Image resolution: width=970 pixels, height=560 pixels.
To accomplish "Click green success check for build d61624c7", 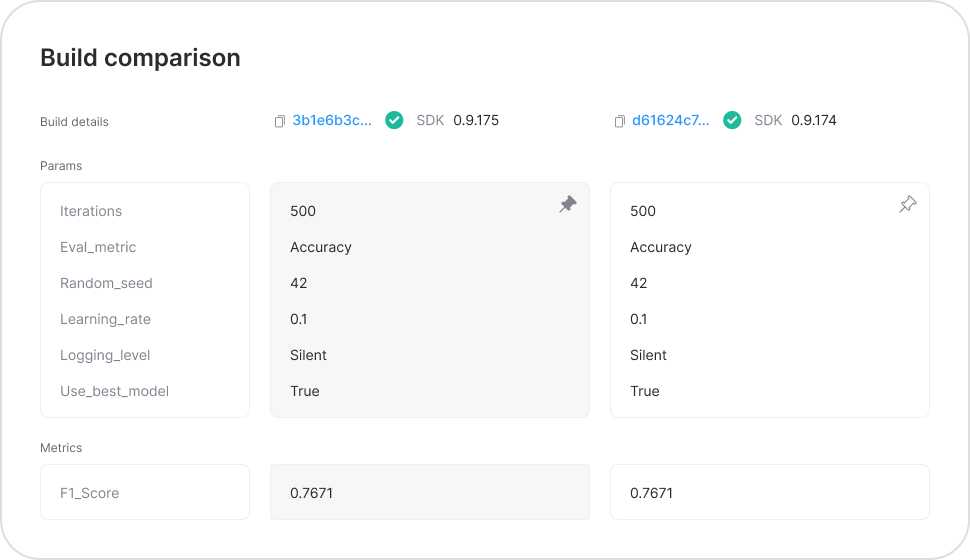I will (x=732, y=120).
